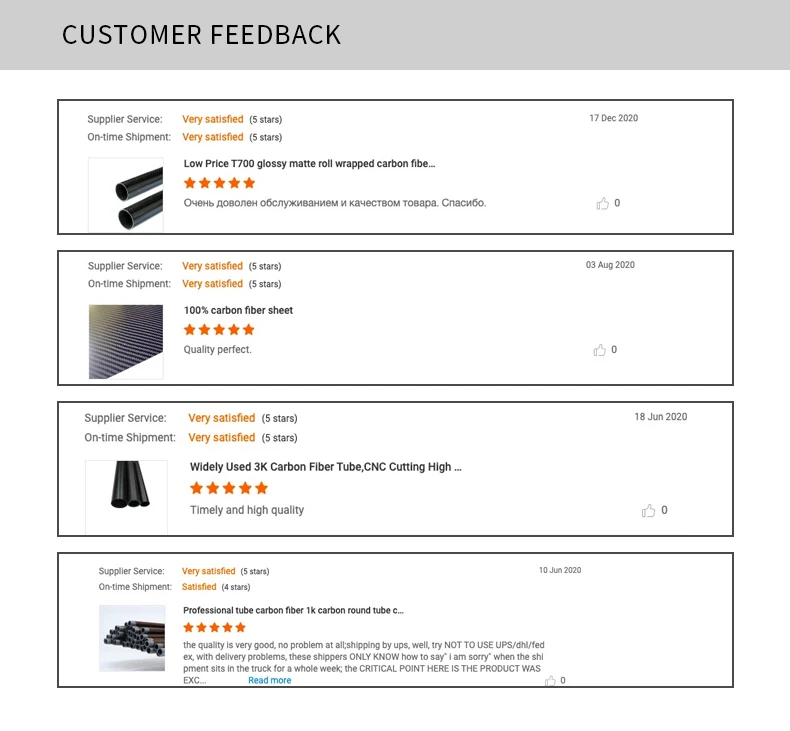Screen dimensions: 790x731
Task: Open "Professional tube carbon fiber 1k" product link
Action: [x=293, y=610]
